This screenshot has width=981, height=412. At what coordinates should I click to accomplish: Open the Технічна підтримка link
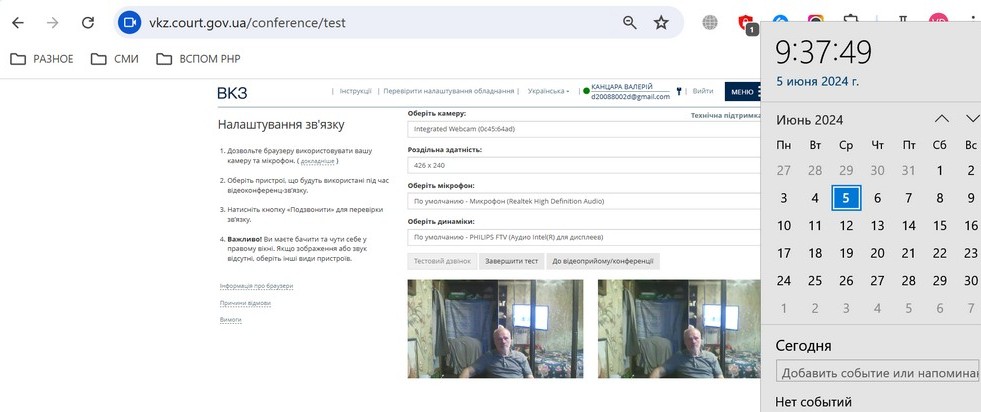(x=726, y=116)
